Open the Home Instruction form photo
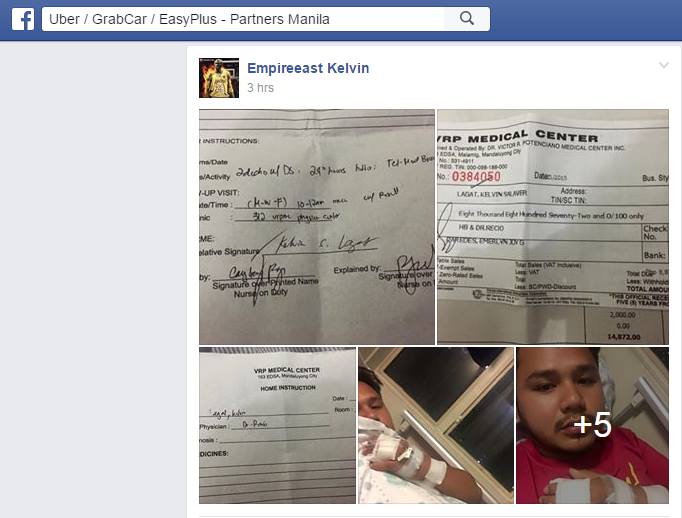682x518 pixels. (x=277, y=425)
